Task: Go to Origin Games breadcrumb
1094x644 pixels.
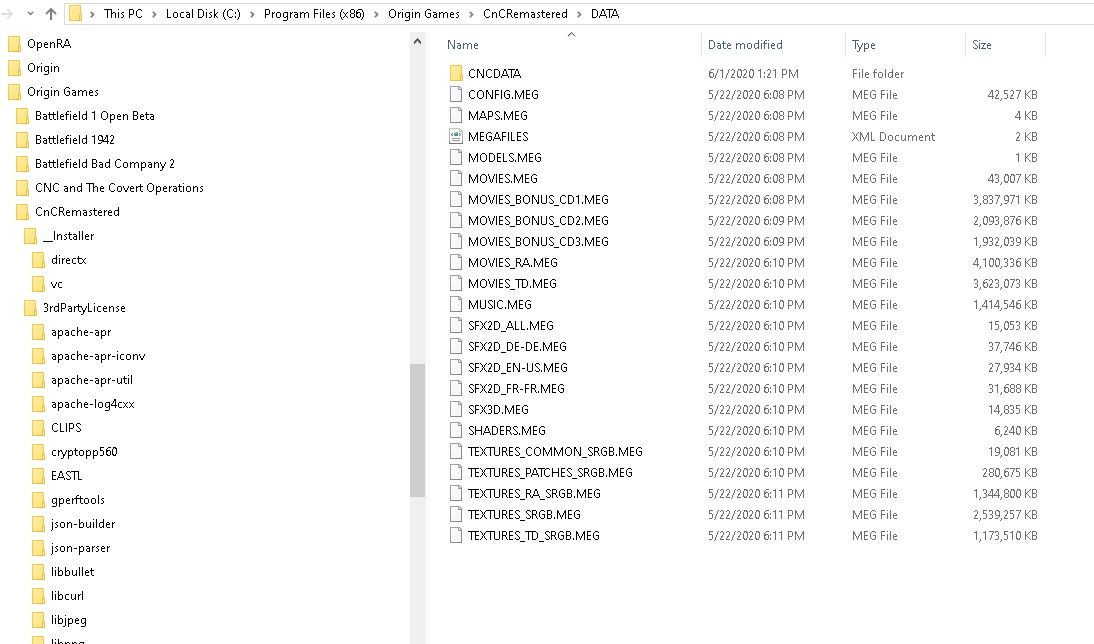Action: pos(424,14)
